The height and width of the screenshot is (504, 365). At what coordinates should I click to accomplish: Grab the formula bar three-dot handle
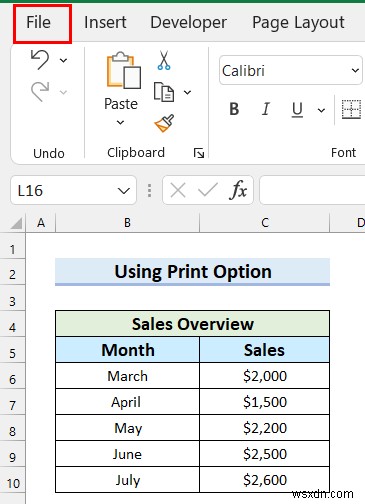pos(149,191)
